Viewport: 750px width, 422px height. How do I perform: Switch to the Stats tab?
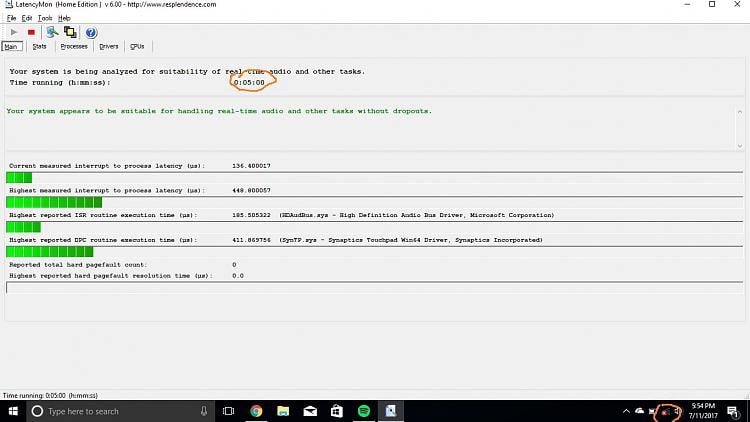tap(39, 46)
